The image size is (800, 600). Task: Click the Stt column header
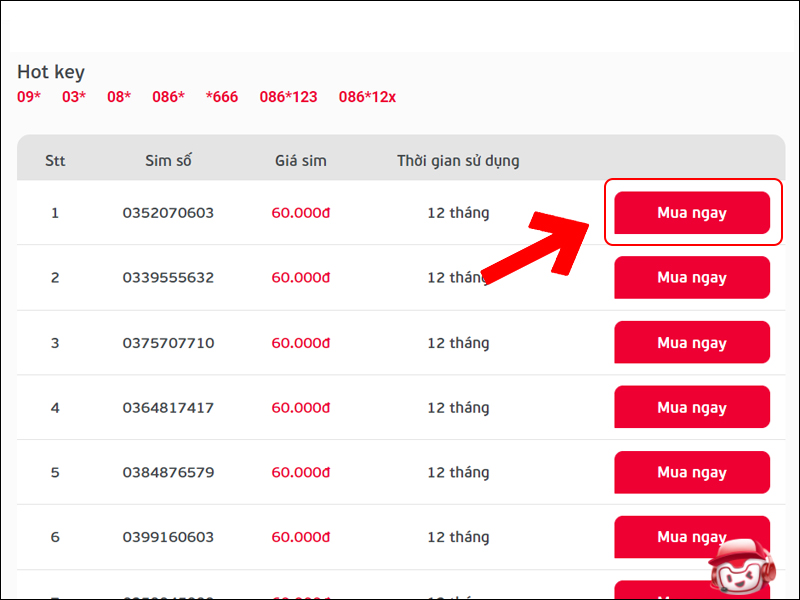(55, 161)
